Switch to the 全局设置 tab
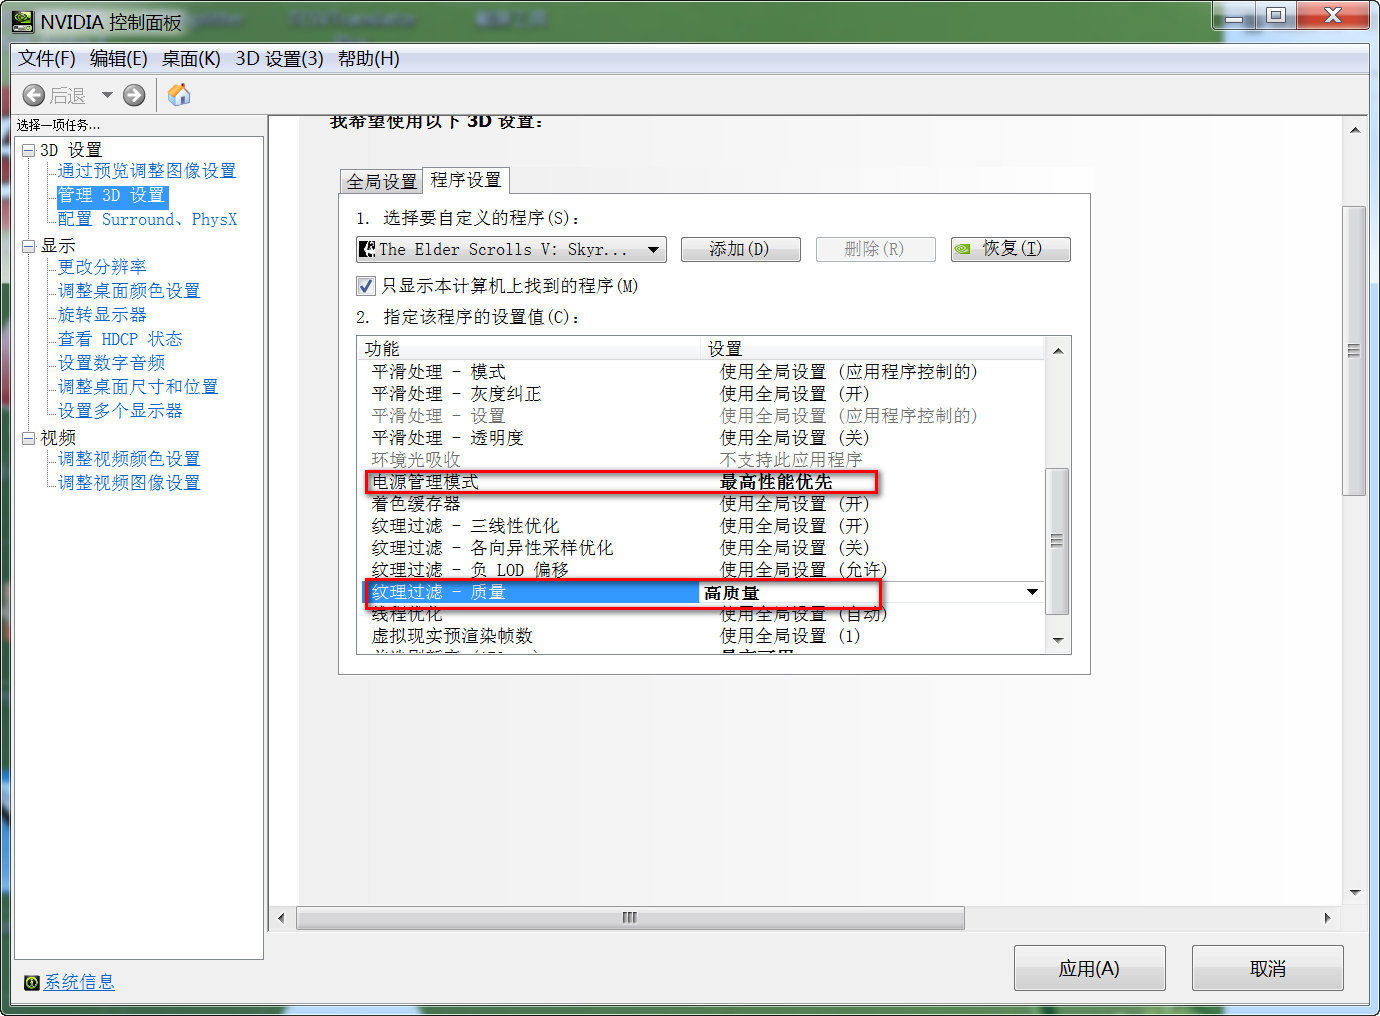The height and width of the screenshot is (1016, 1380). 381,181
